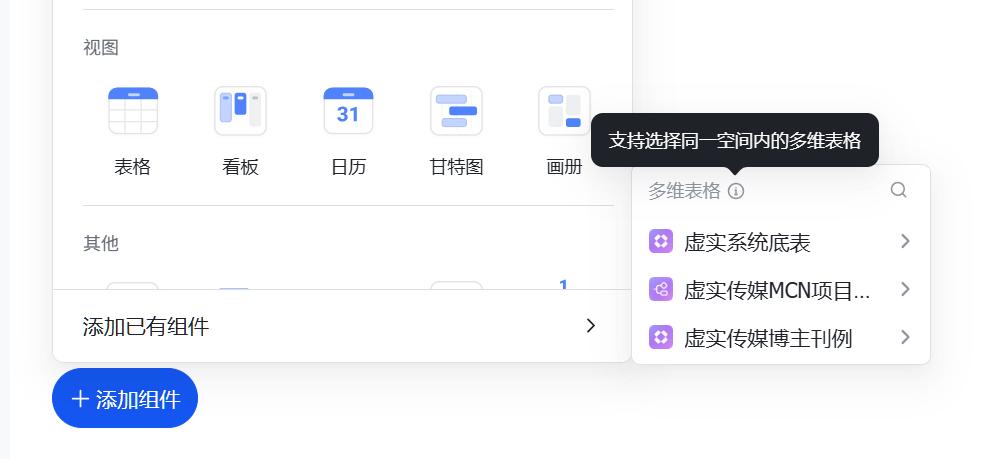Click the purple icon of 虚实系统底表

coord(661,241)
